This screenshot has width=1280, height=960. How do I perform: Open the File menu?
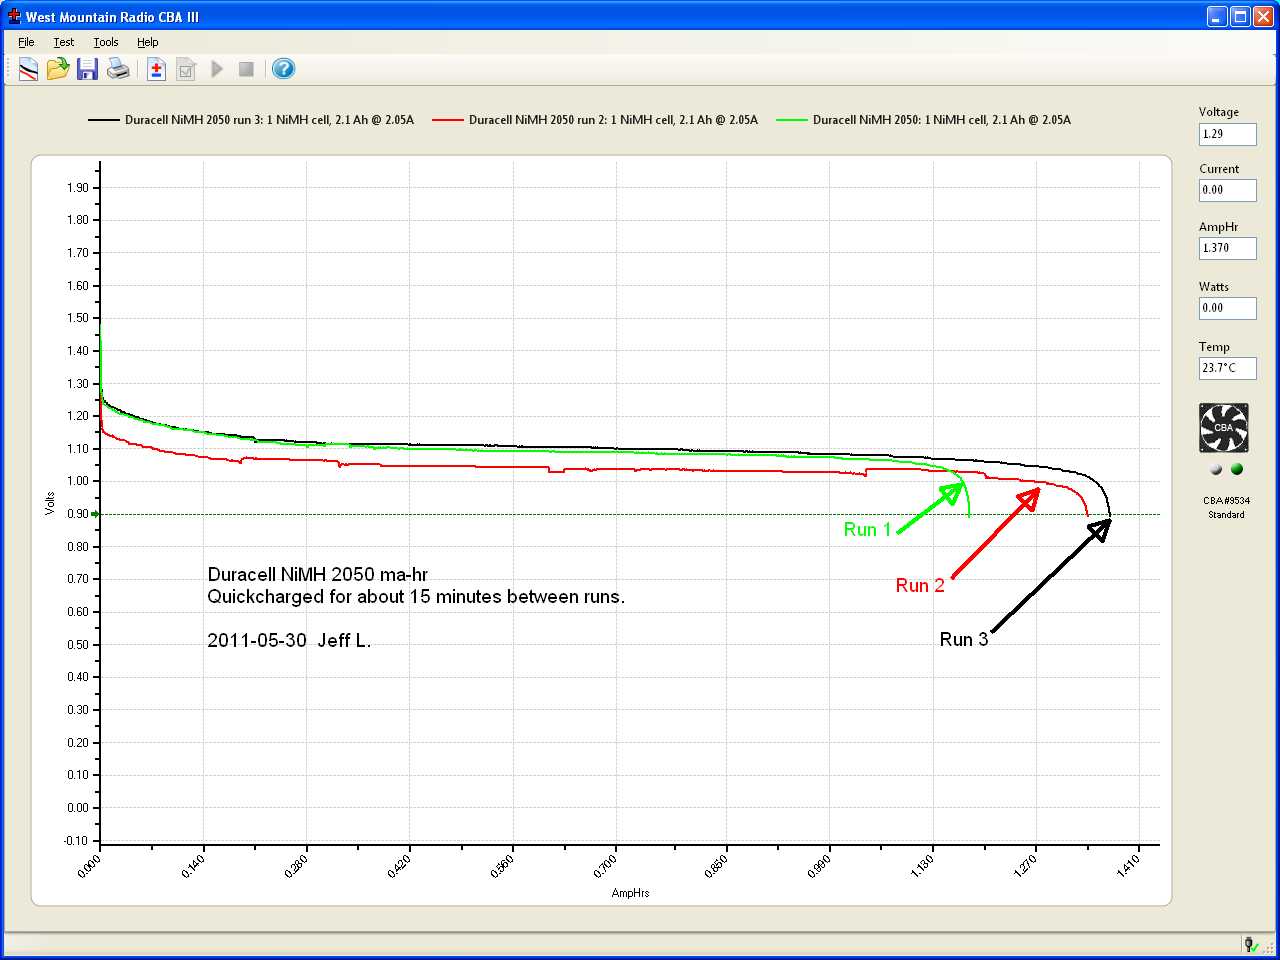coord(26,42)
